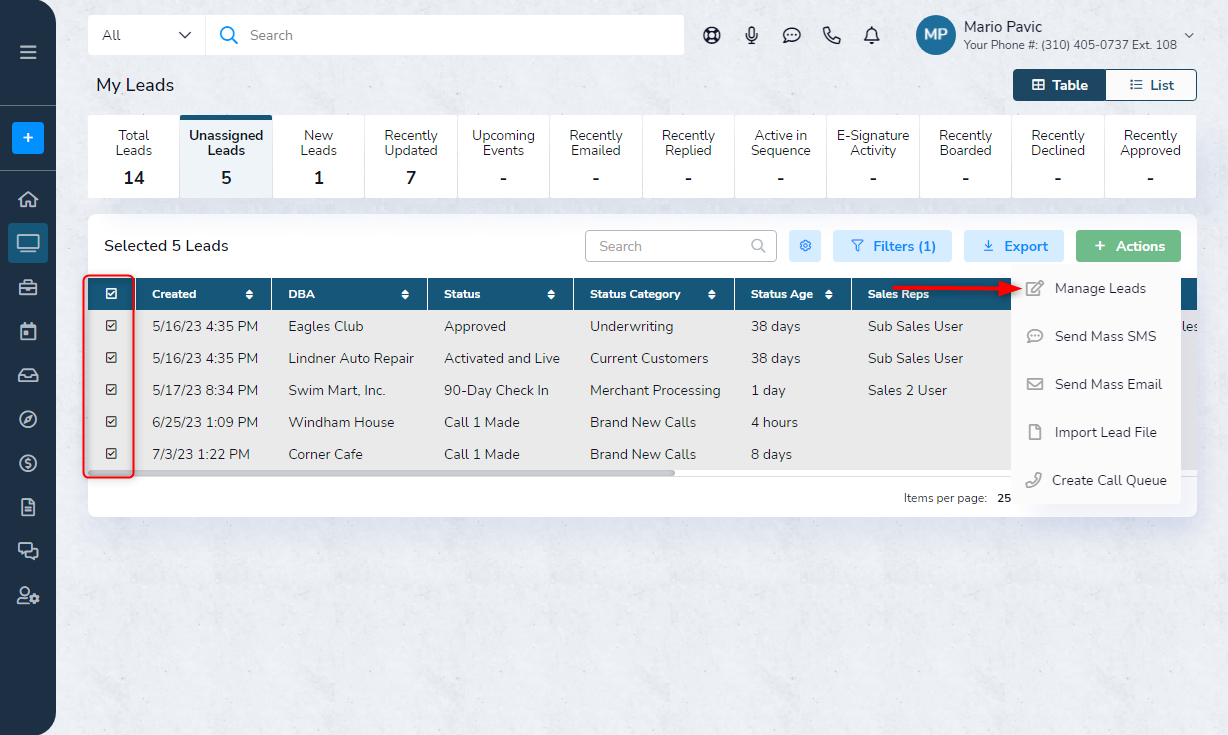Open the Actions dropdown button
Screen dimensions: 1228x735
(1128, 246)
